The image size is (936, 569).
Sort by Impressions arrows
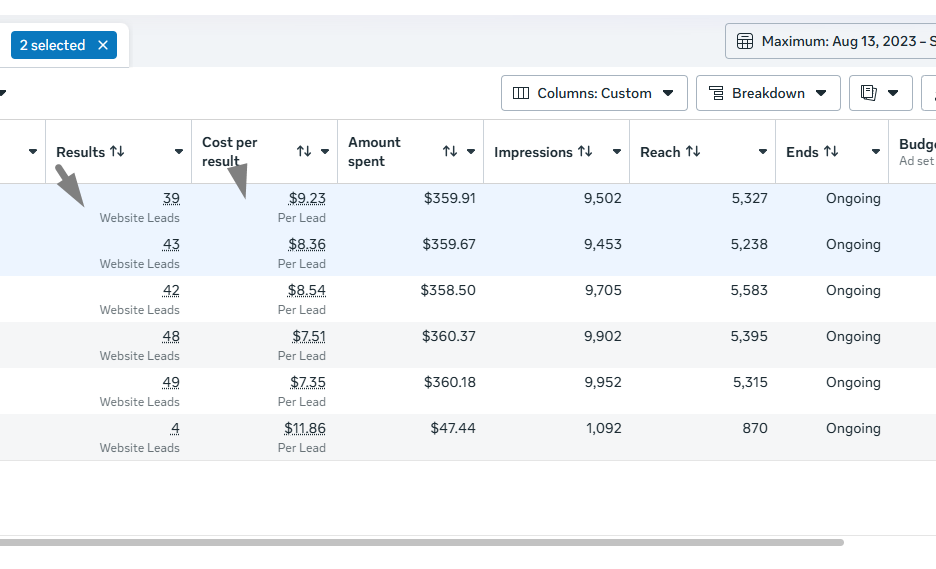(586, 152)
